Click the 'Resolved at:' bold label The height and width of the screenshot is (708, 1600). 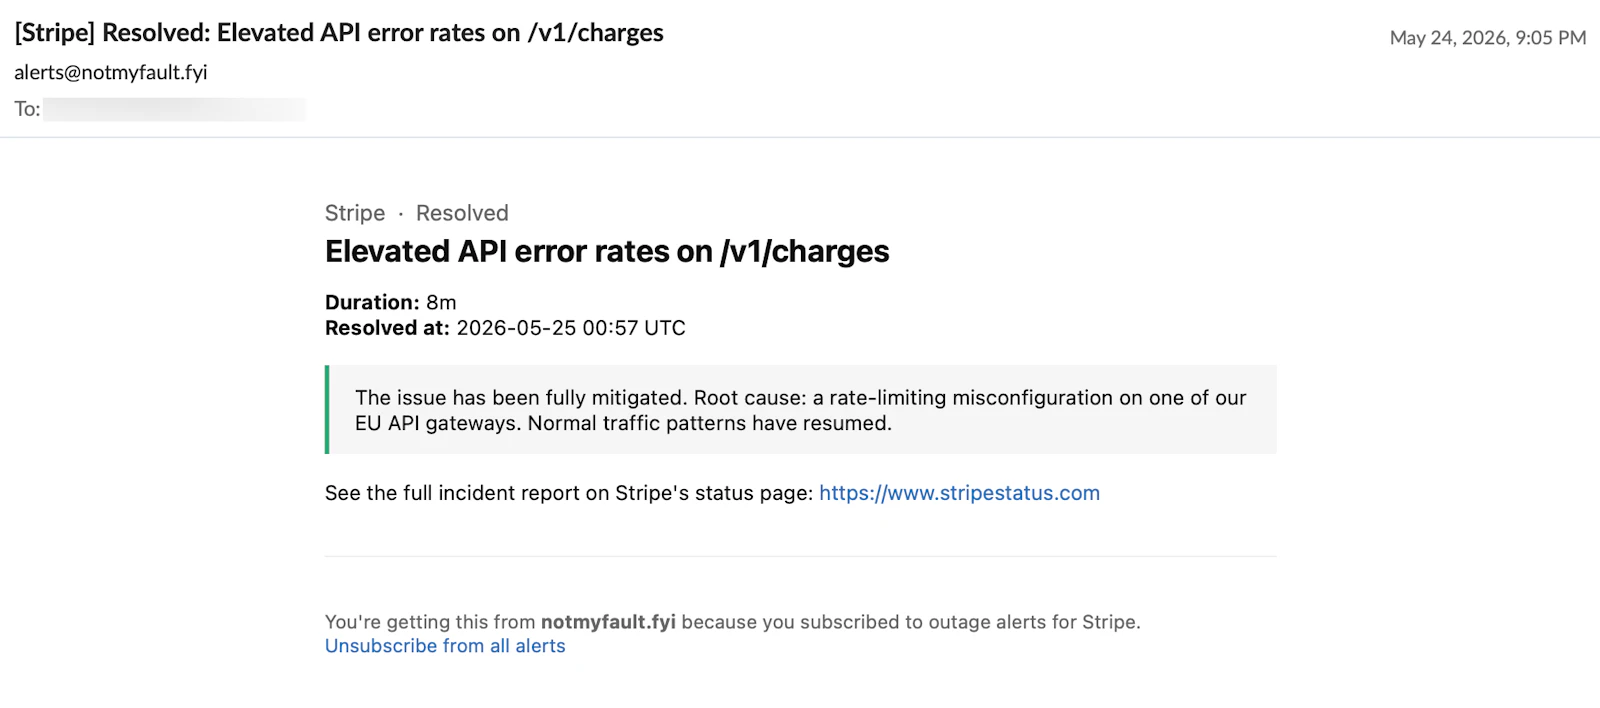(387, 328)
